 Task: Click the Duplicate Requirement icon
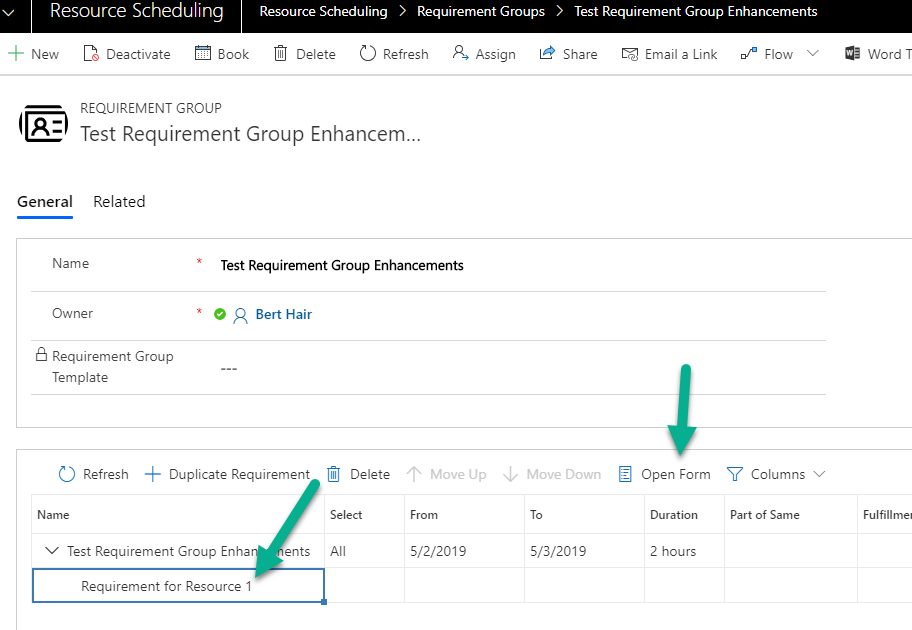pyautogui.click(x=153, y=473)
